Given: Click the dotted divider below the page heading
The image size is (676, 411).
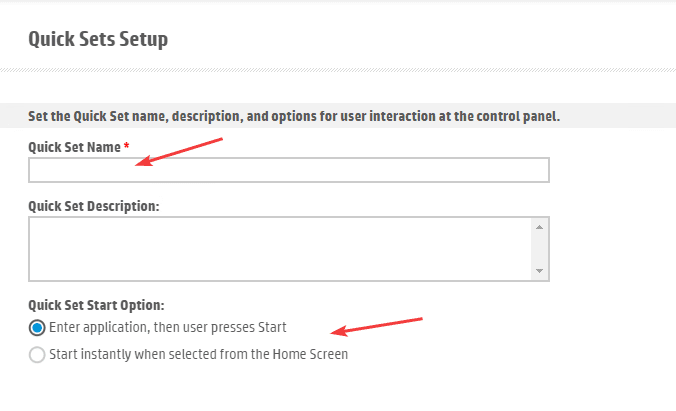Looking at the screenshot, I should [x=338, y=69].
